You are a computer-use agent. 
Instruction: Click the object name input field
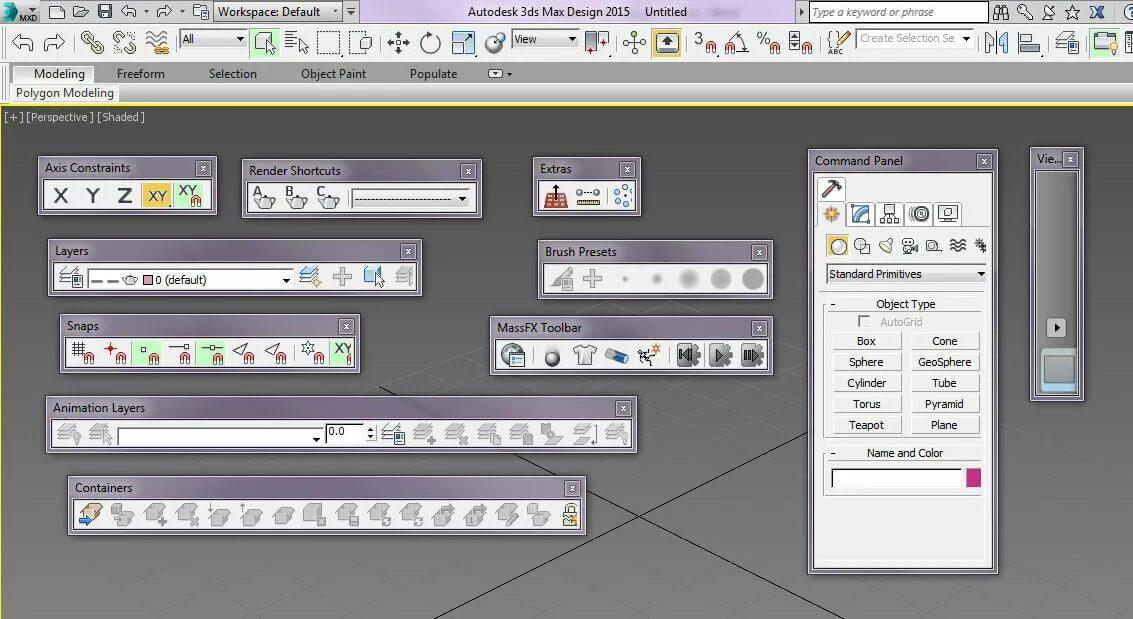pos(897,477)
